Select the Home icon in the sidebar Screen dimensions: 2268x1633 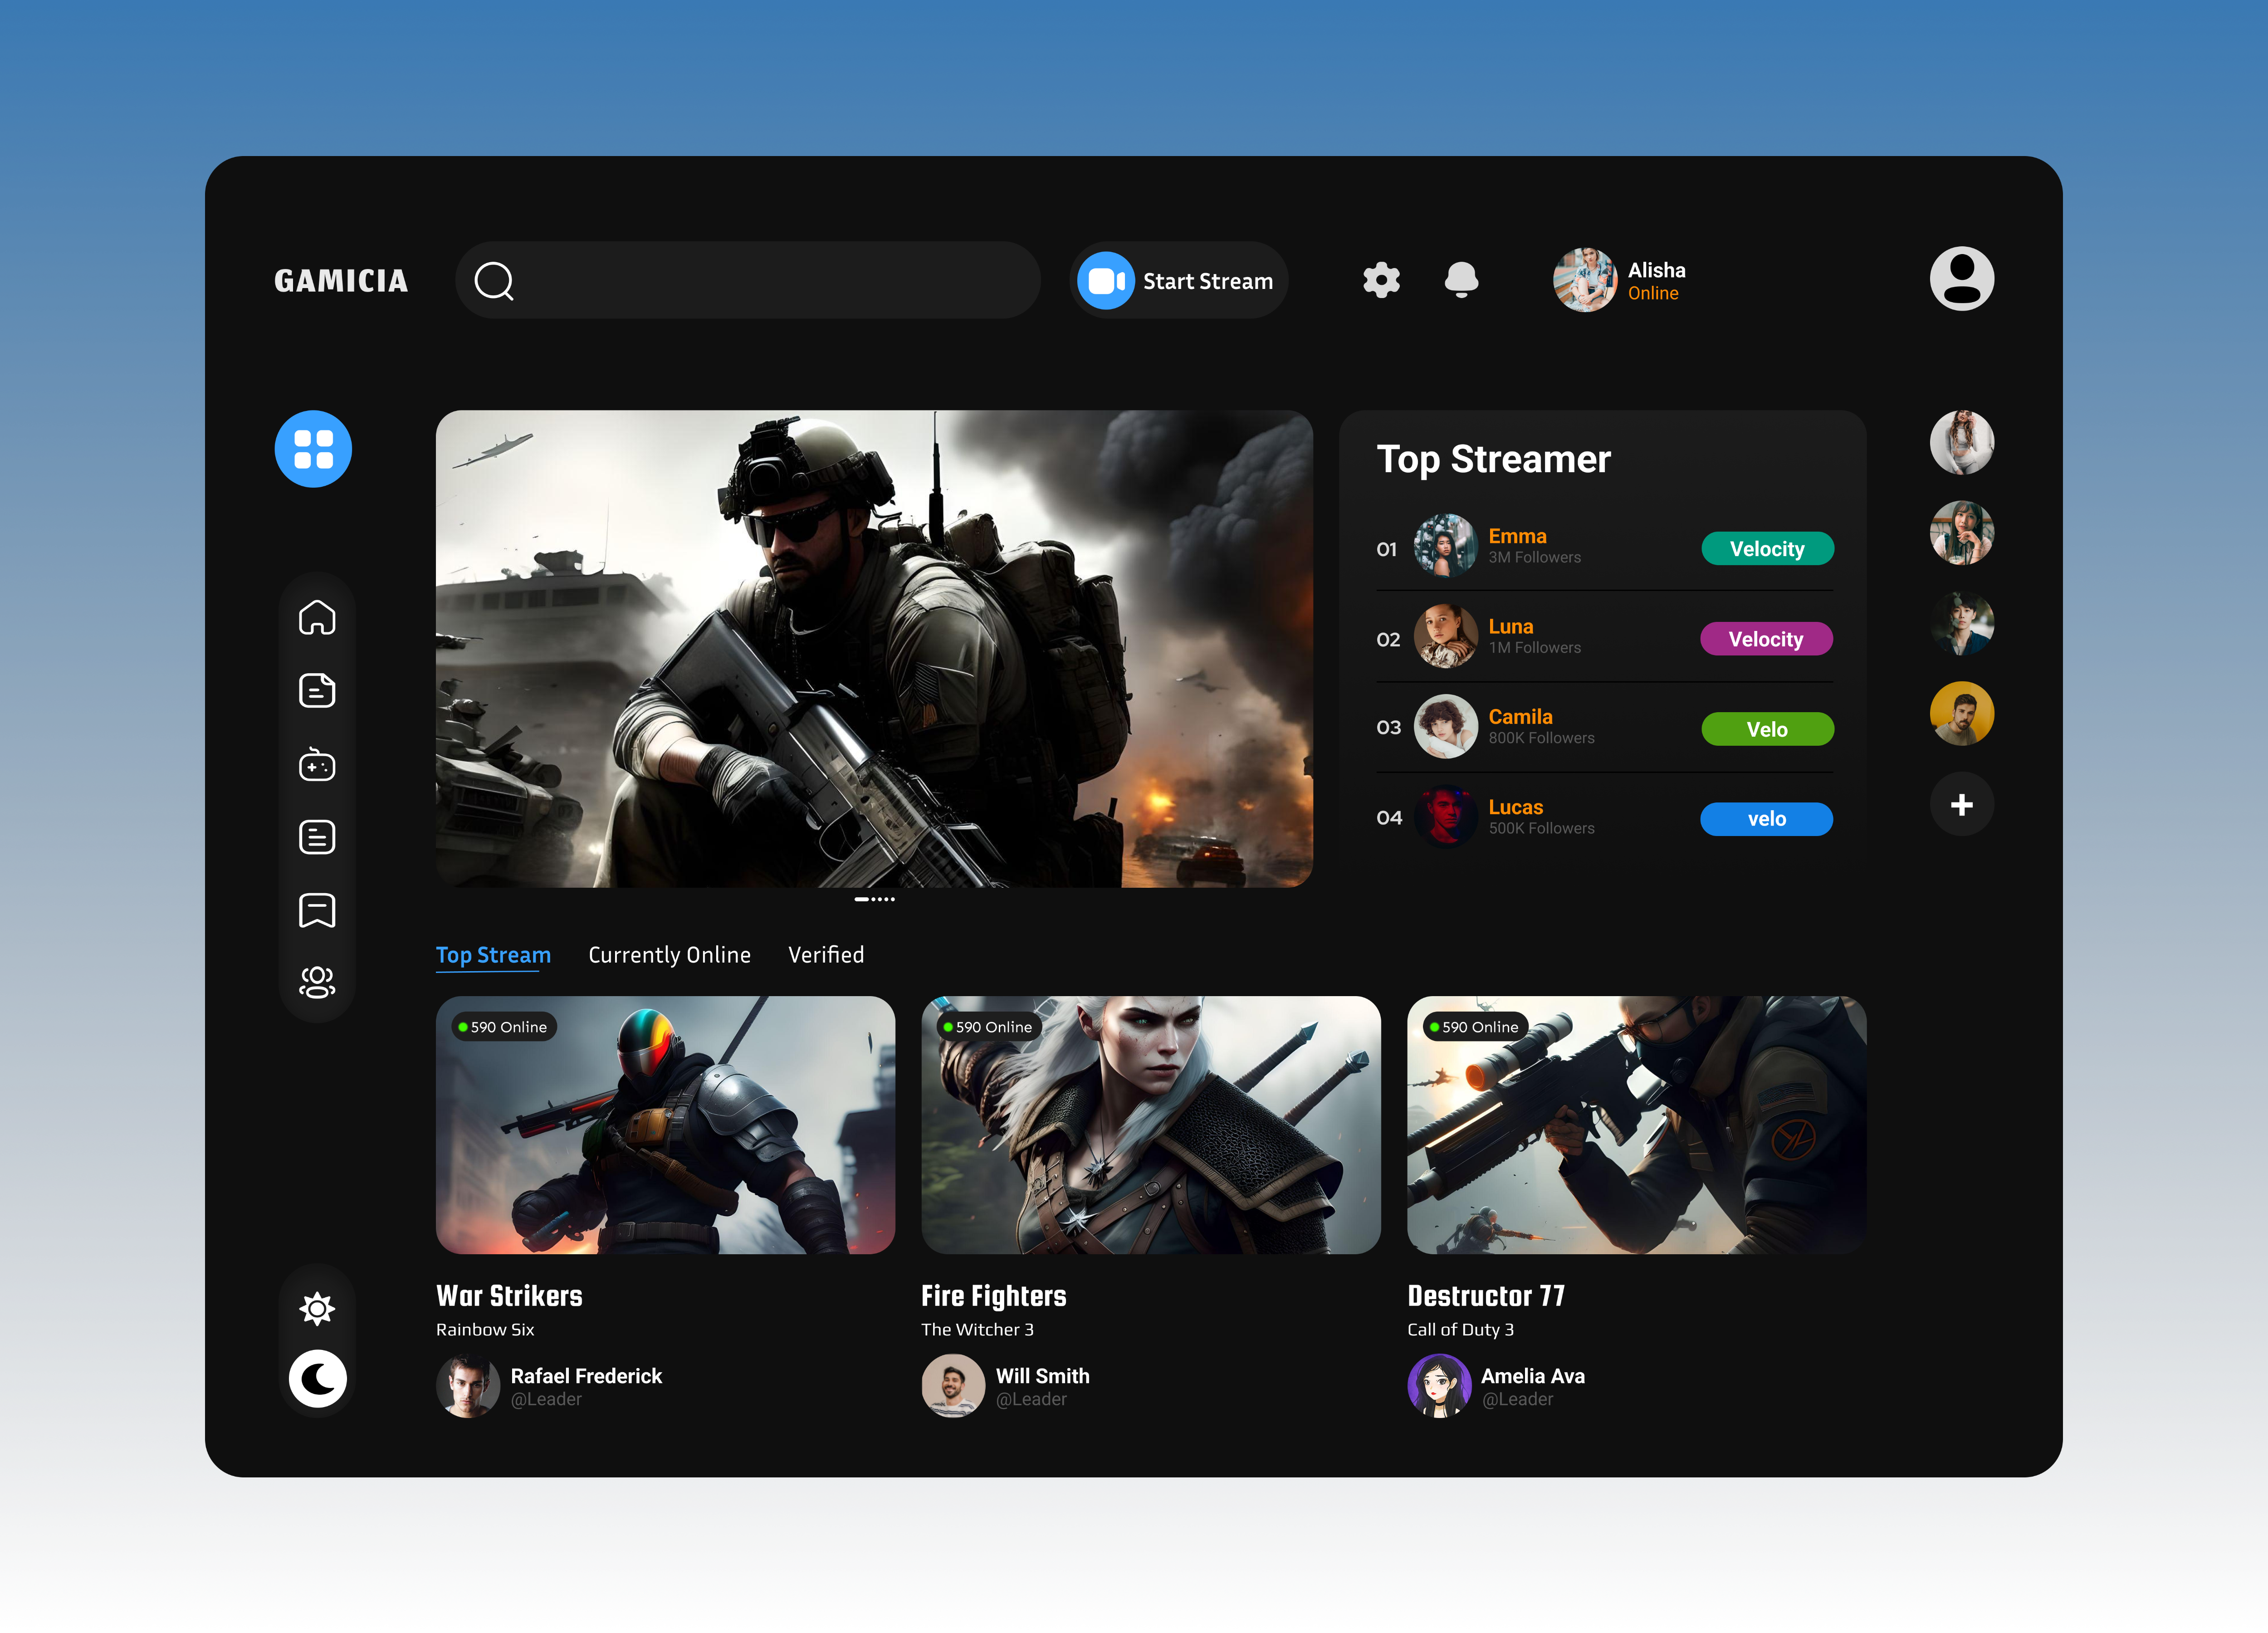click(317, 618)
